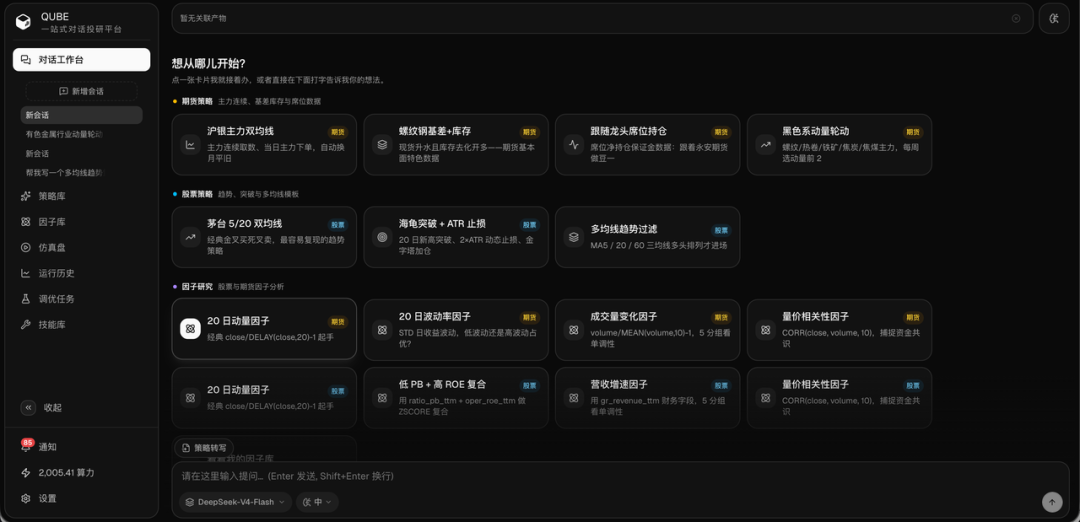Image resolution: width=1080 pixels, height=522 pixels.
Task: Click the 策略库 sparkle icon in sidebar
Action: [25, 196]
